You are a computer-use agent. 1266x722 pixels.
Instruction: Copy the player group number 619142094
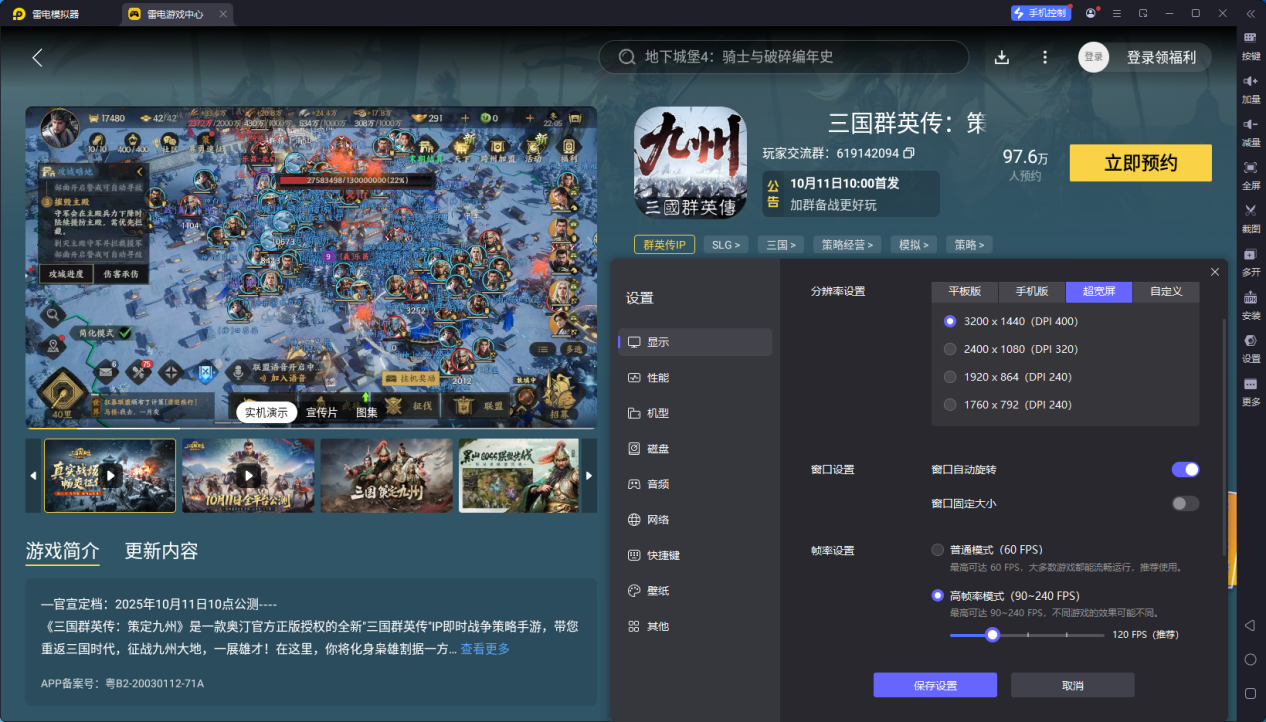909,153
